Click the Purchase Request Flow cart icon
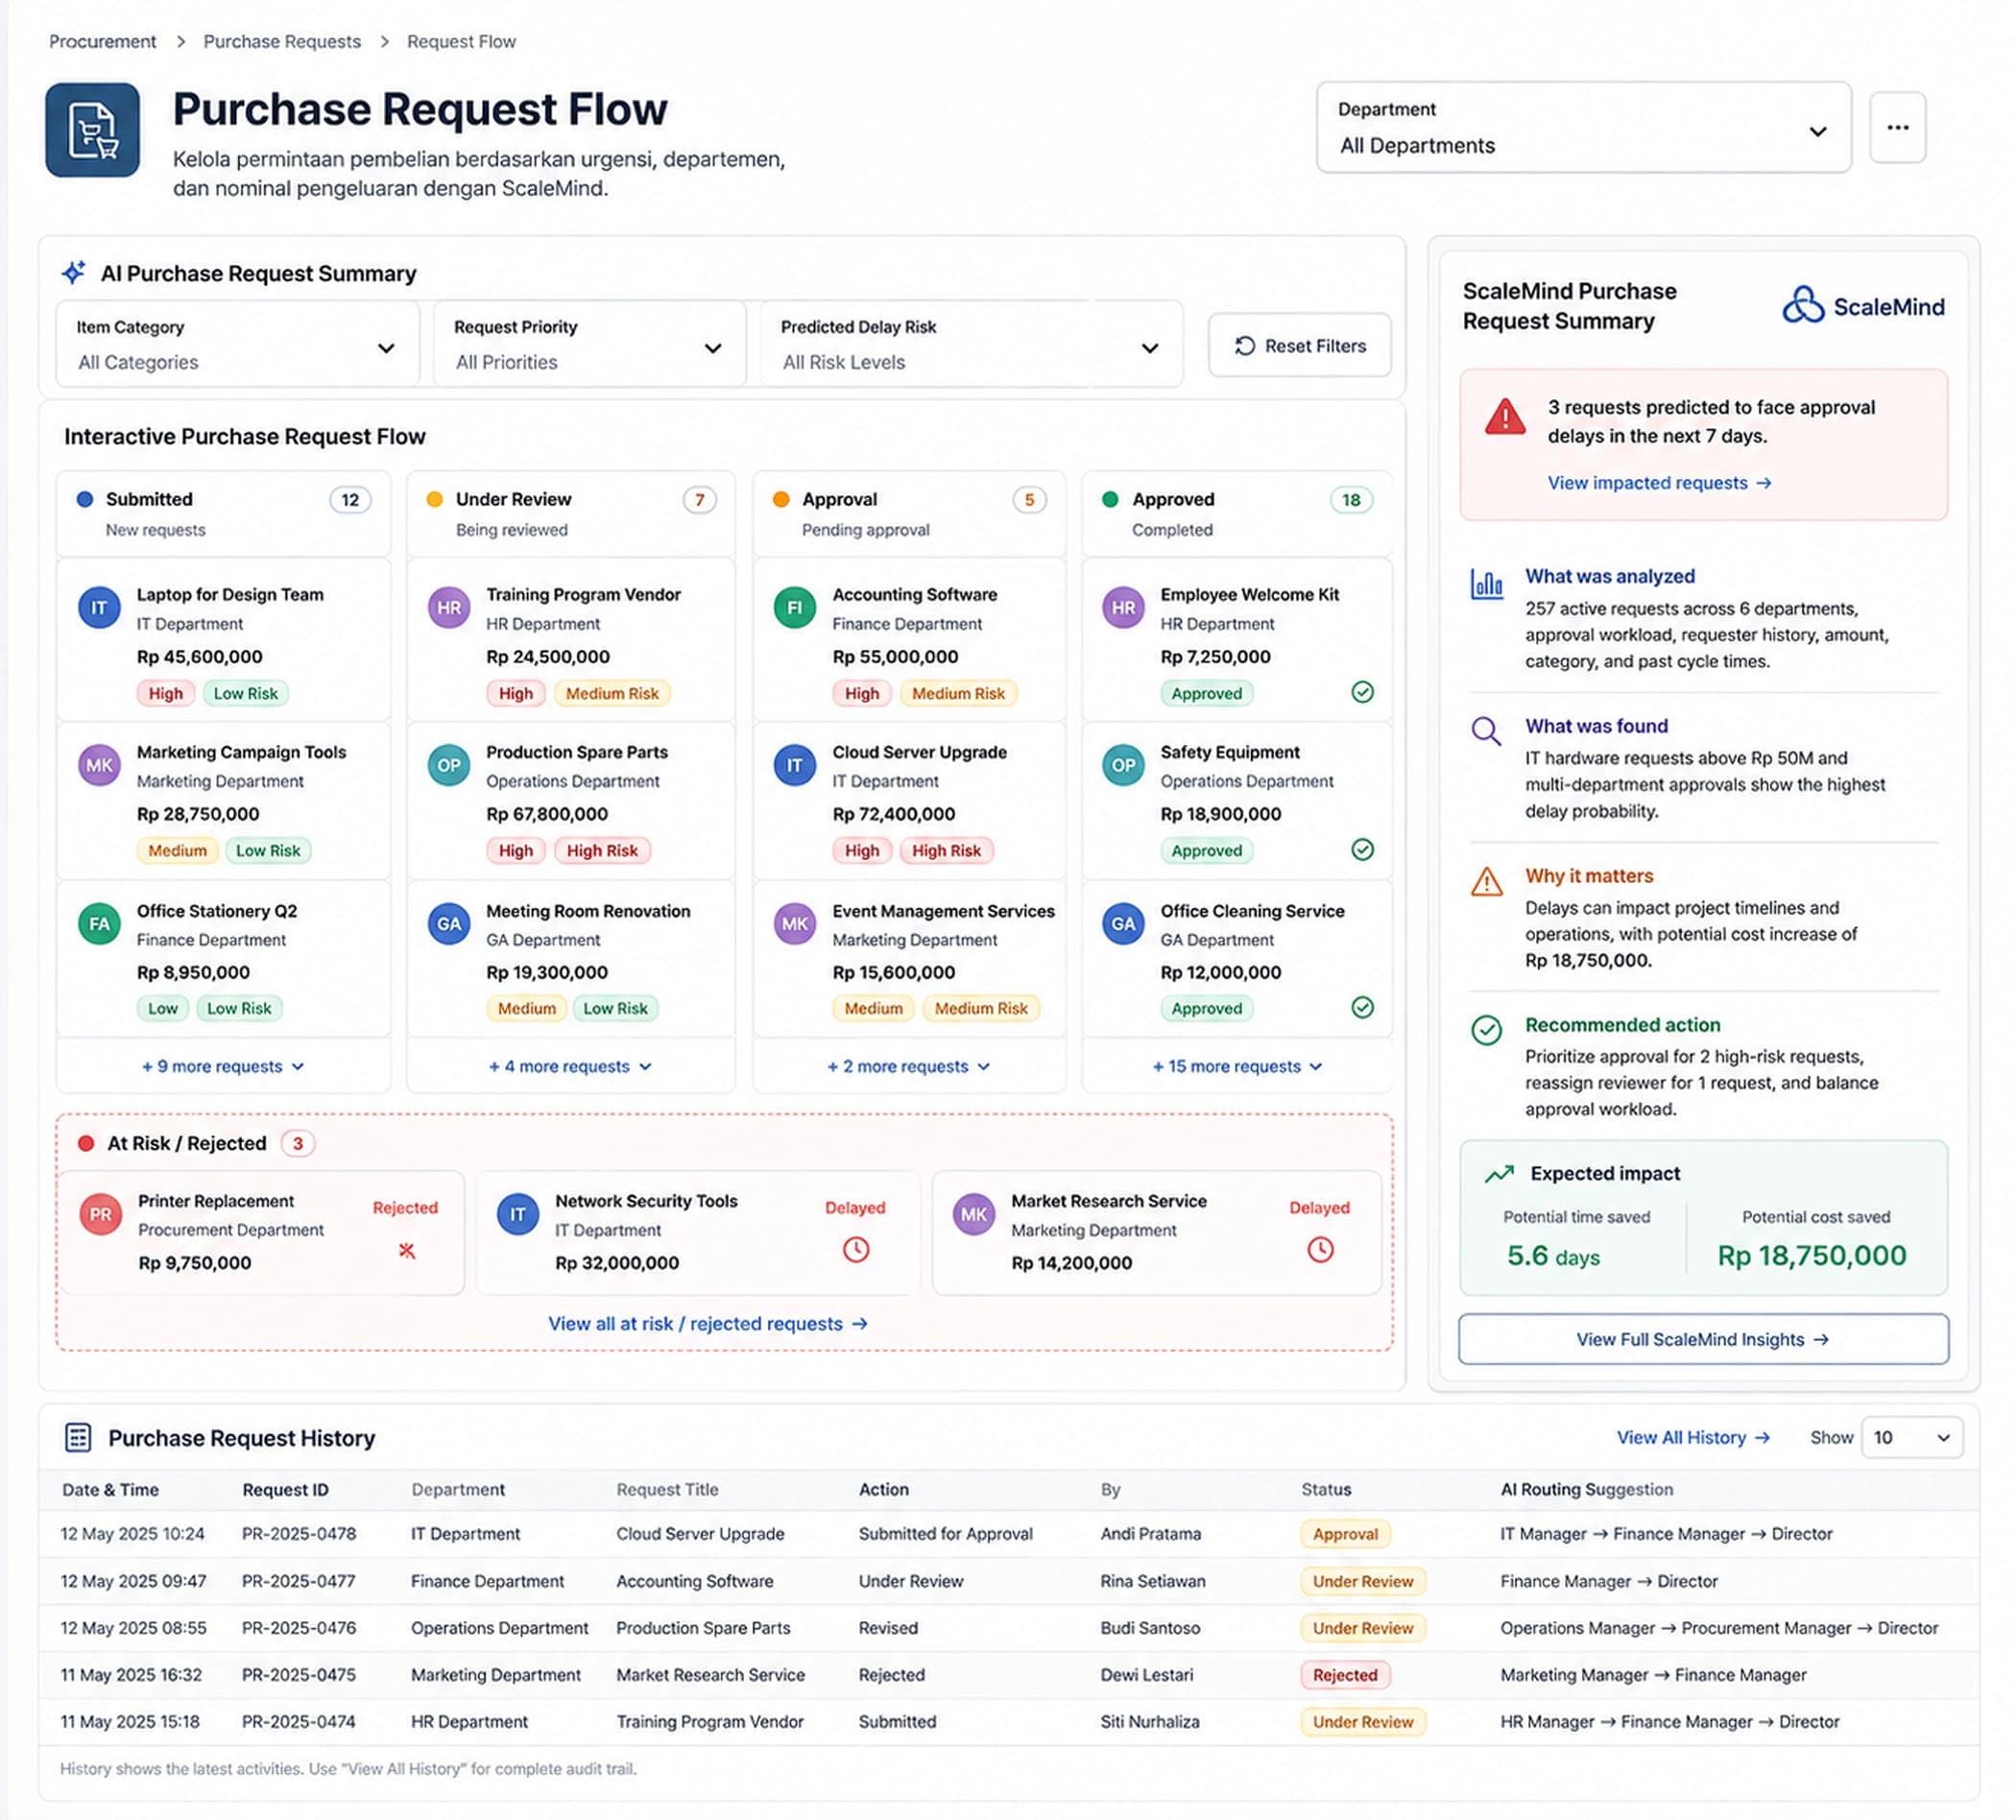The image size is (2016, 1820). pyautogui.click(x=92, y=130)
